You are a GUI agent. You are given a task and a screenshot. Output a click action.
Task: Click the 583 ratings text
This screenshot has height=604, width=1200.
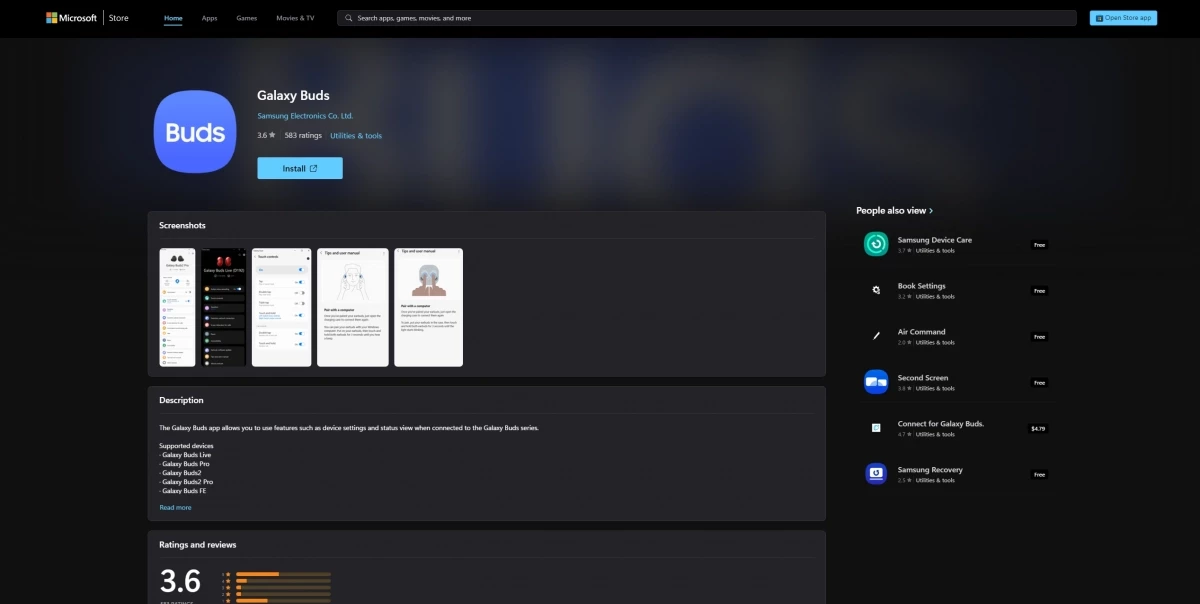coord(303,136)
